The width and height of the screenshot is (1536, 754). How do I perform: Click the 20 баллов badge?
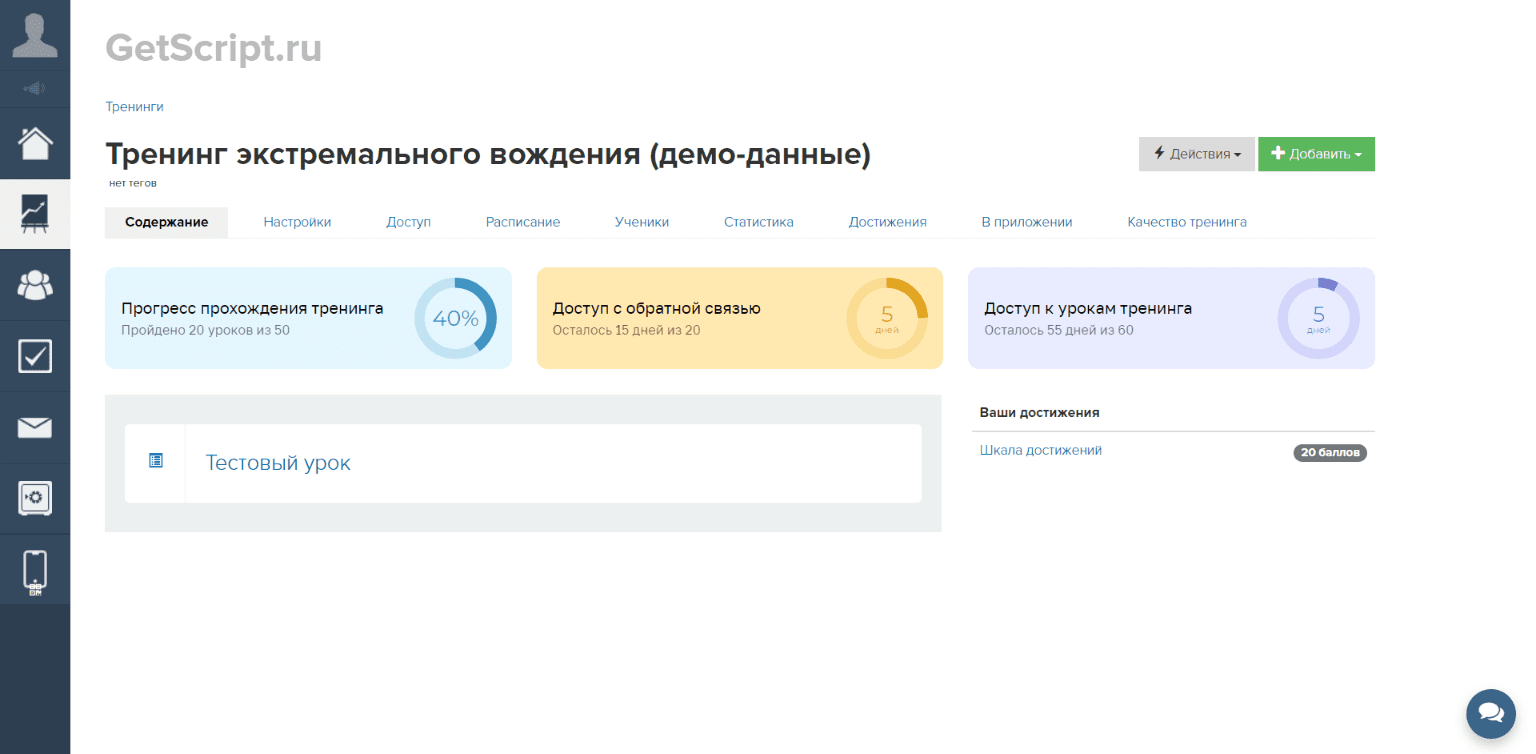(x=1329, y=453)
